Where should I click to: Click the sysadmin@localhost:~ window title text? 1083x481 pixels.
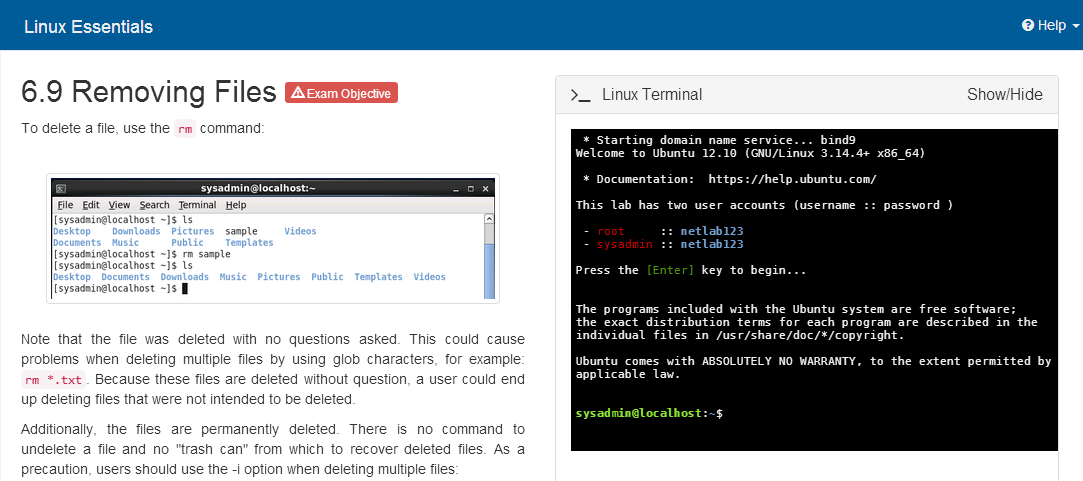(258, 188)
